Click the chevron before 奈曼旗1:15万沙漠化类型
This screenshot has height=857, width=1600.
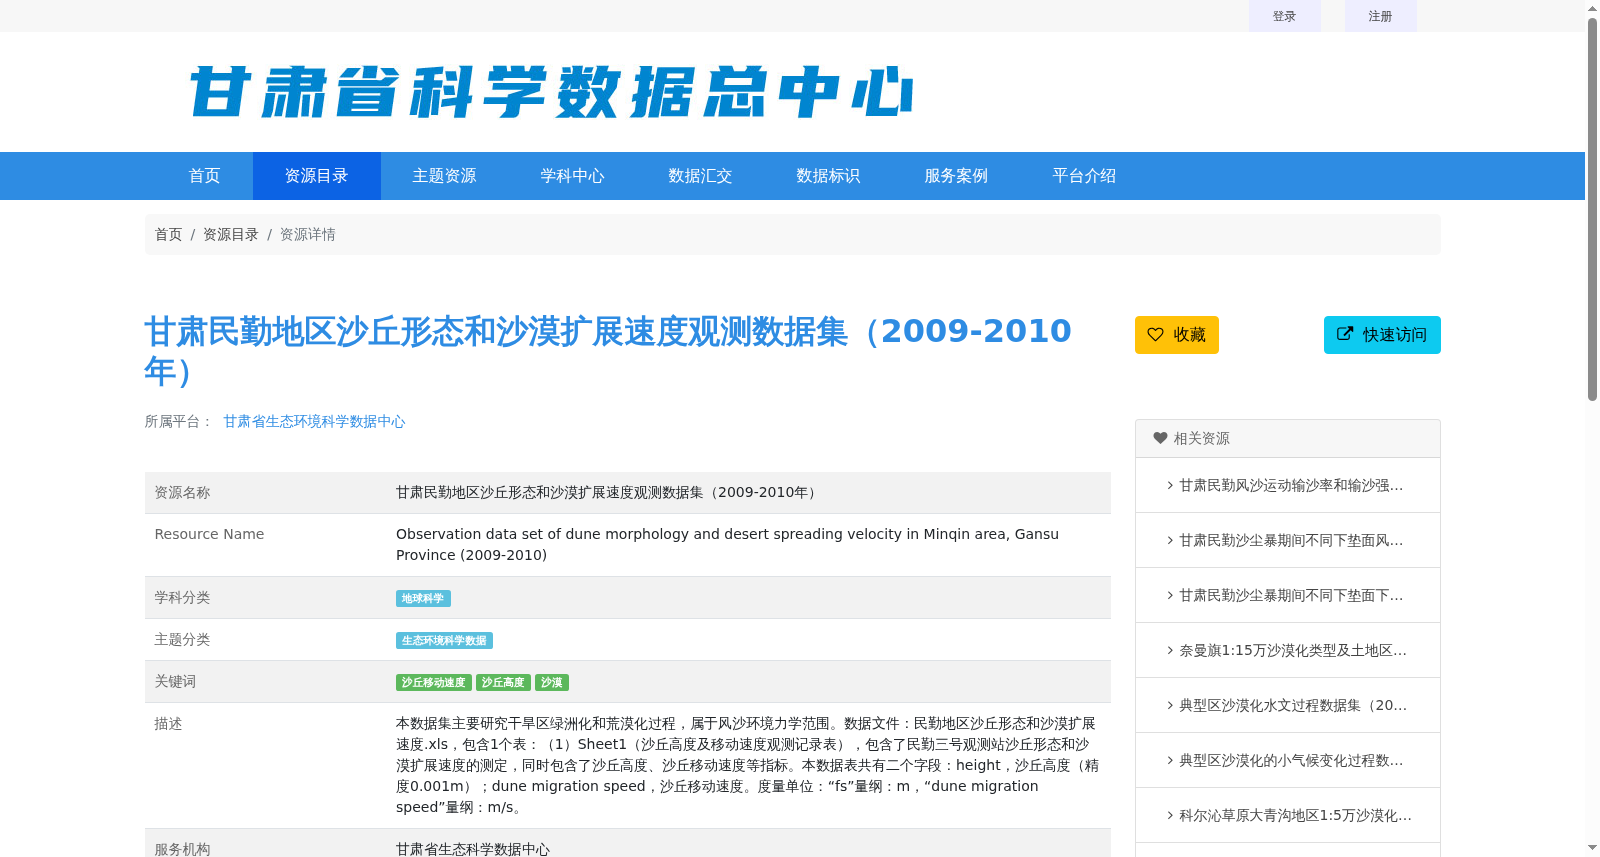pyautogui.click(x=1170, y=650)
